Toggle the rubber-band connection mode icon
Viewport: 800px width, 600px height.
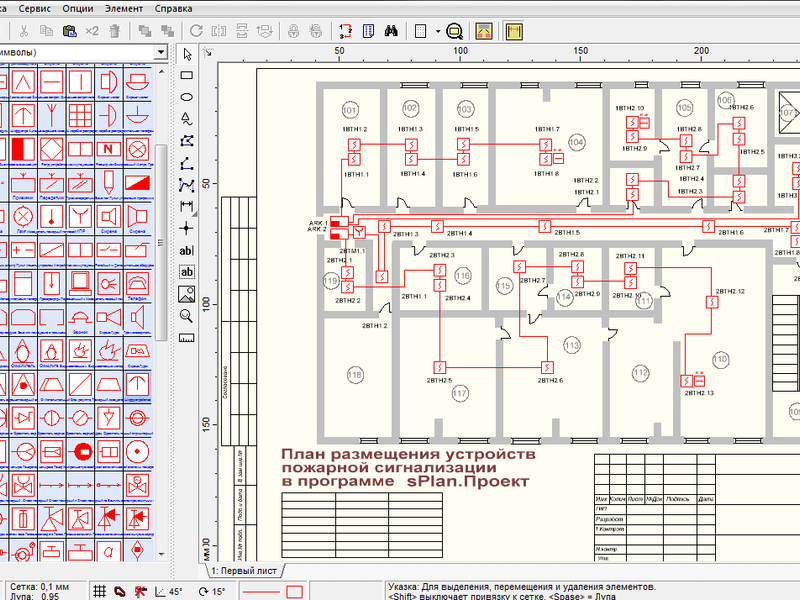[120, 591]
